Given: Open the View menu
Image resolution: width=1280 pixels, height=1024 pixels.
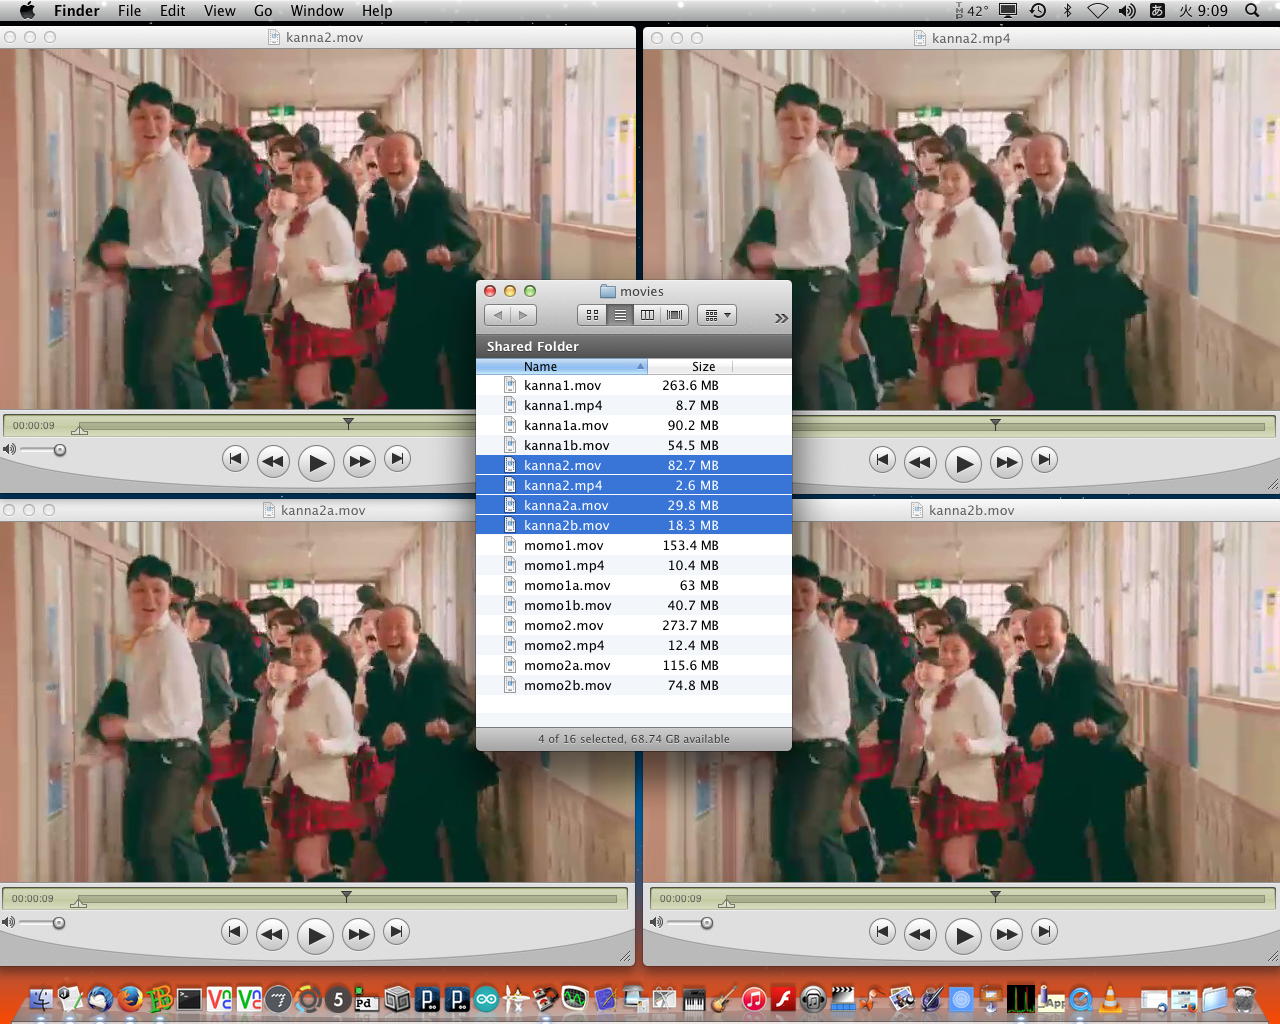Looking at the screenshot, I should click(x=220, y=11).
